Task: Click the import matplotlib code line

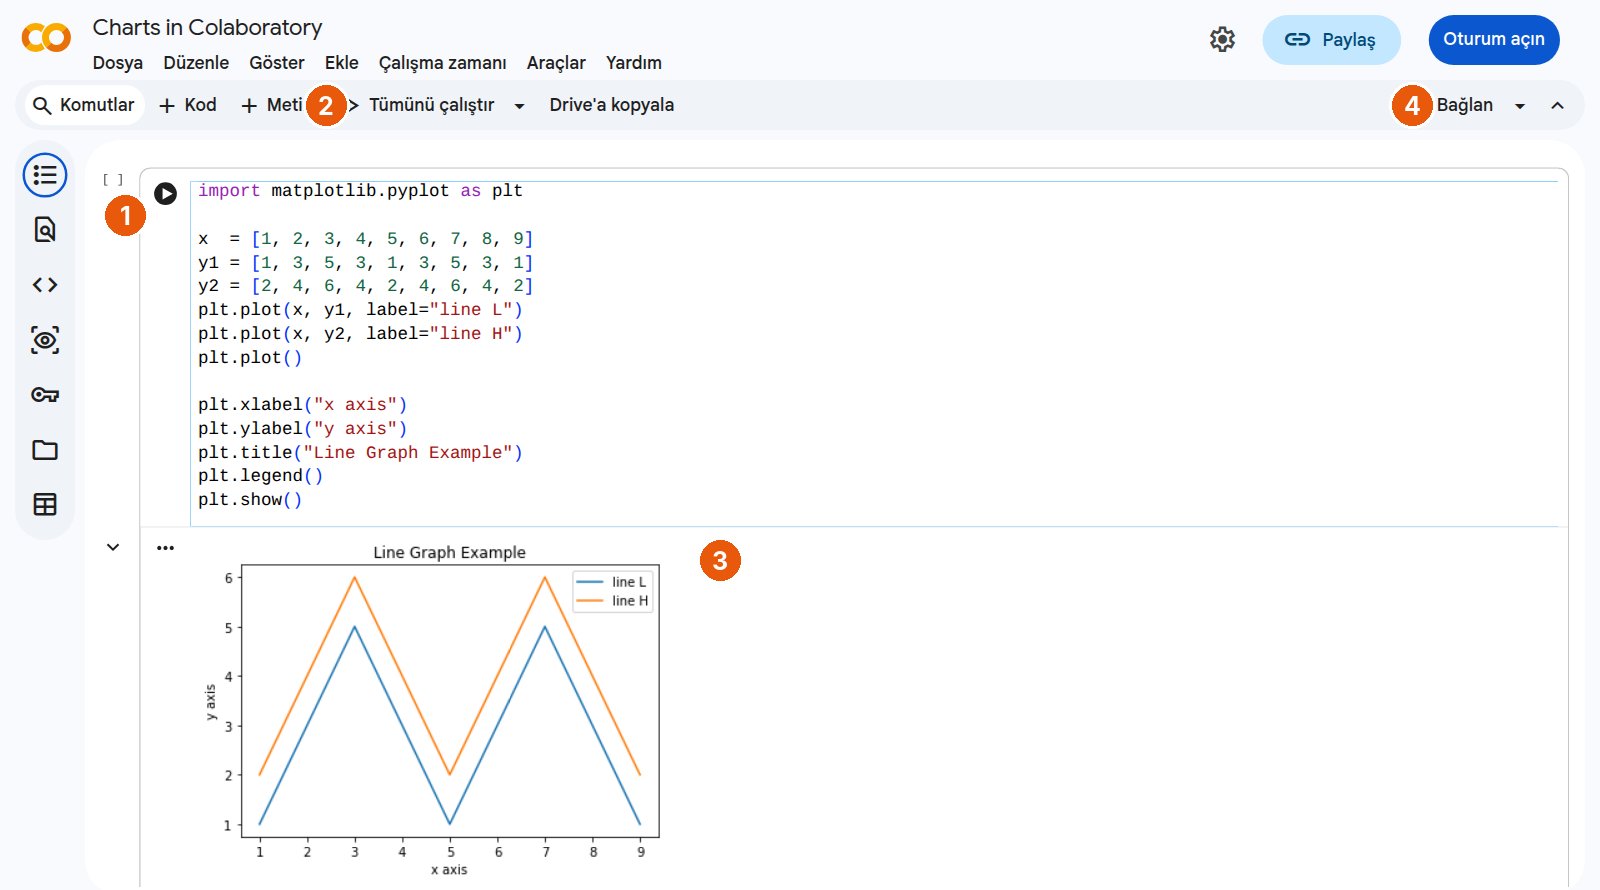Action: tap(360, 191)
